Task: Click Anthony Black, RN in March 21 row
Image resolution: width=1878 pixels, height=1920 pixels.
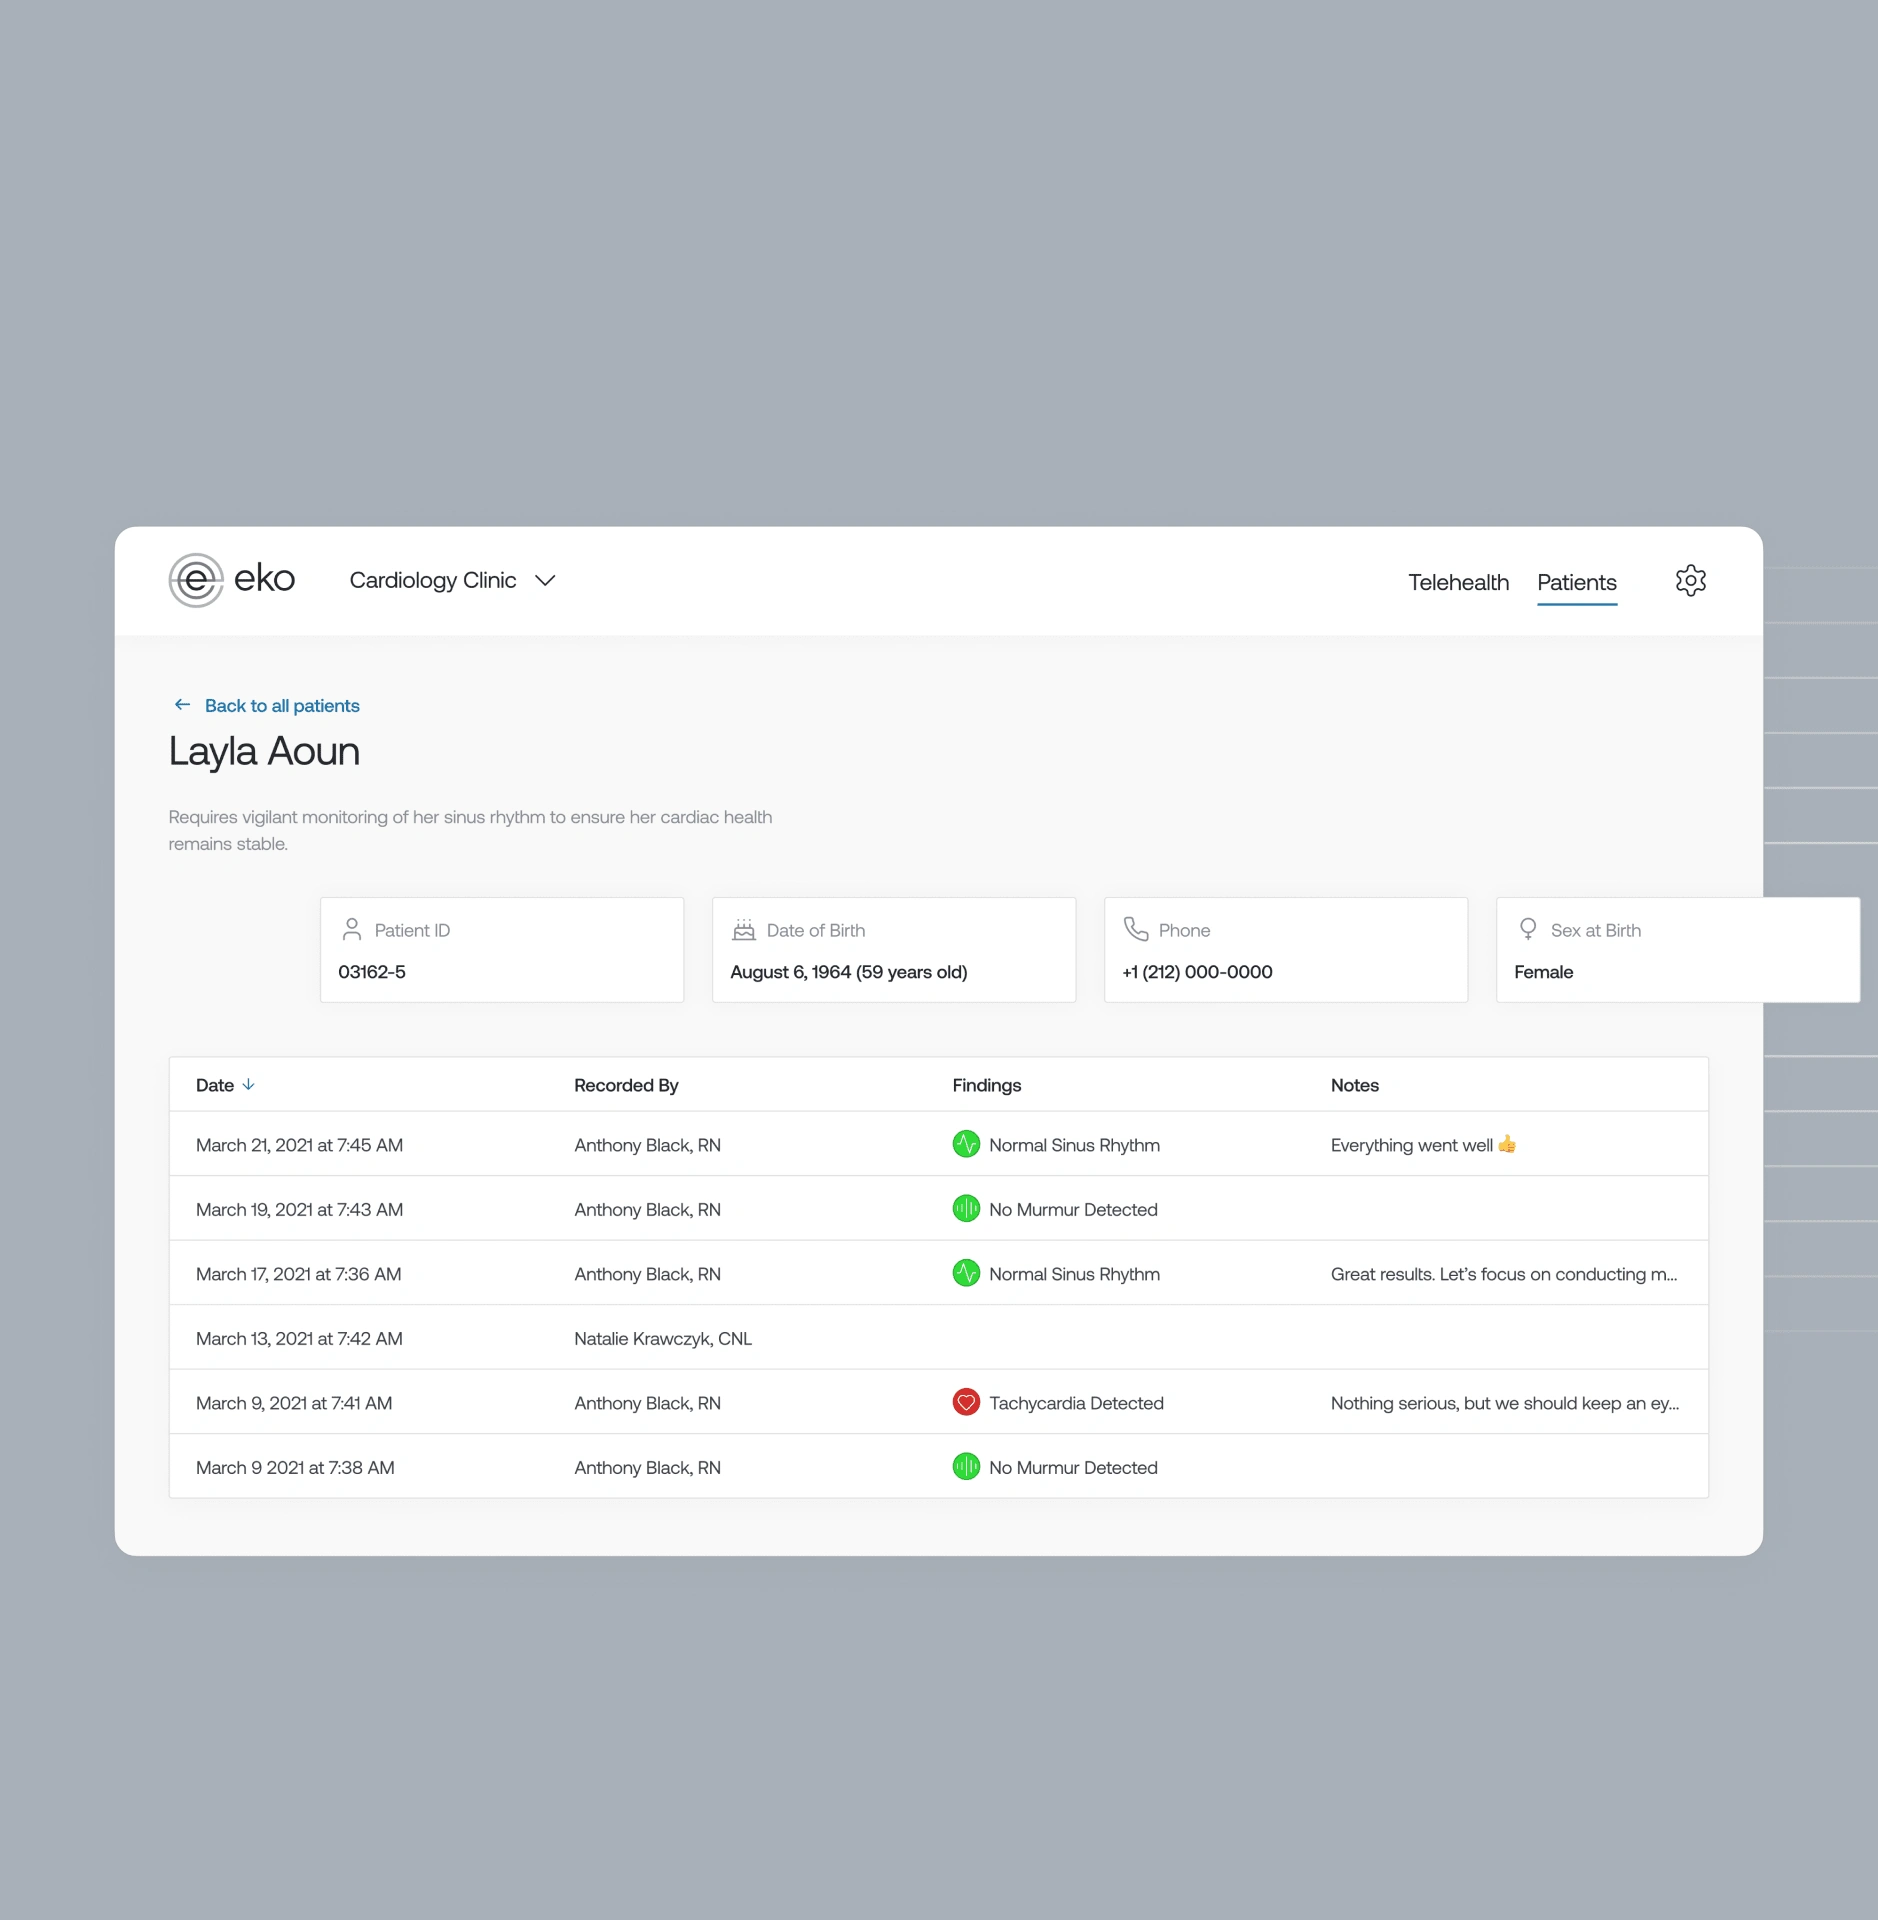Action: pyautogui.click(x=647, y=1145)
